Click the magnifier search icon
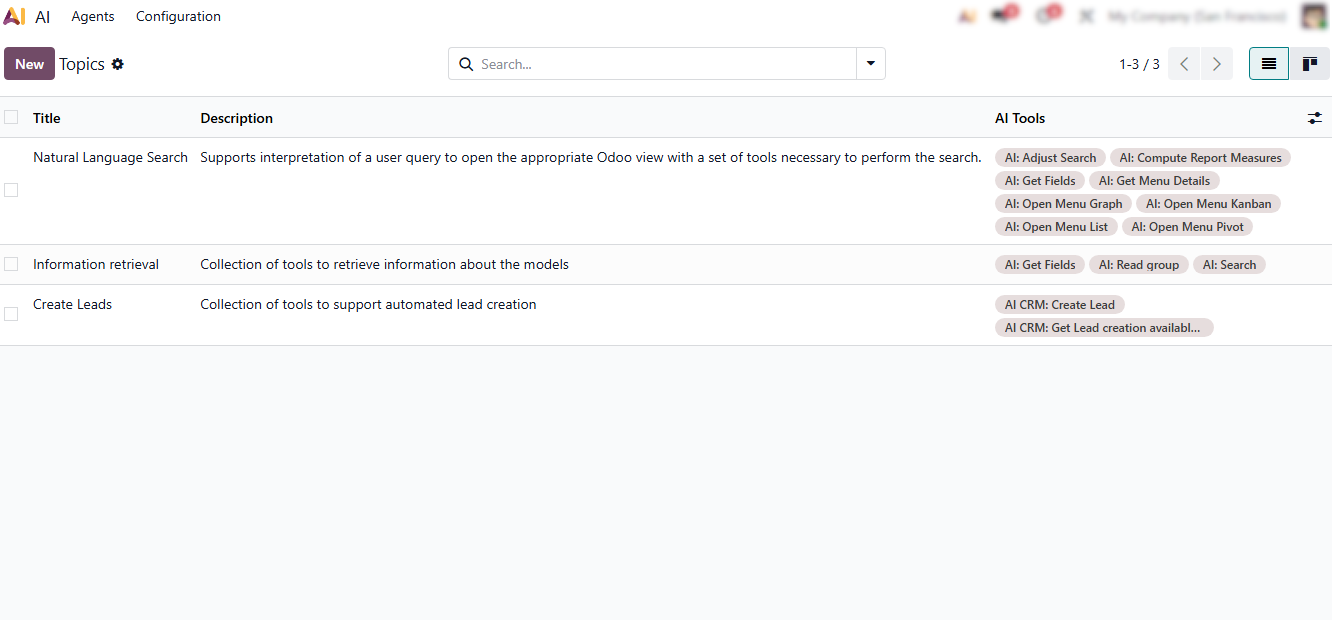Viewport: 1332px width, 620px height. (466, 64)
